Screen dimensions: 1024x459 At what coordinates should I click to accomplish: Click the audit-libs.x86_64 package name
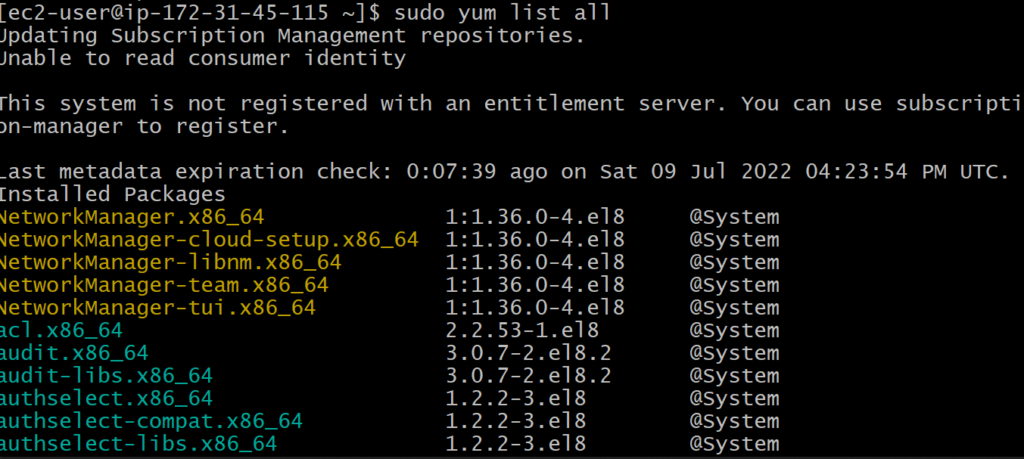coord(106,376)
